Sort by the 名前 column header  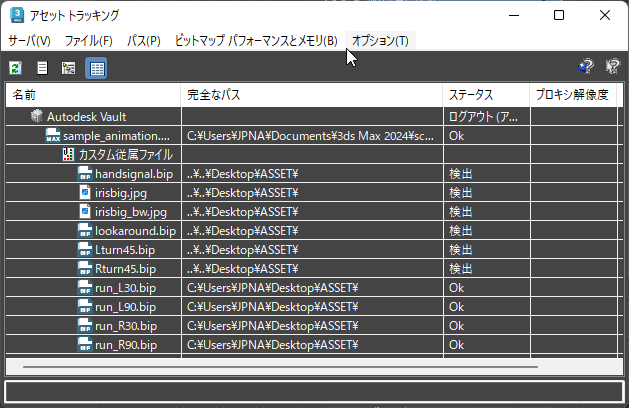[x=93, y=95]
